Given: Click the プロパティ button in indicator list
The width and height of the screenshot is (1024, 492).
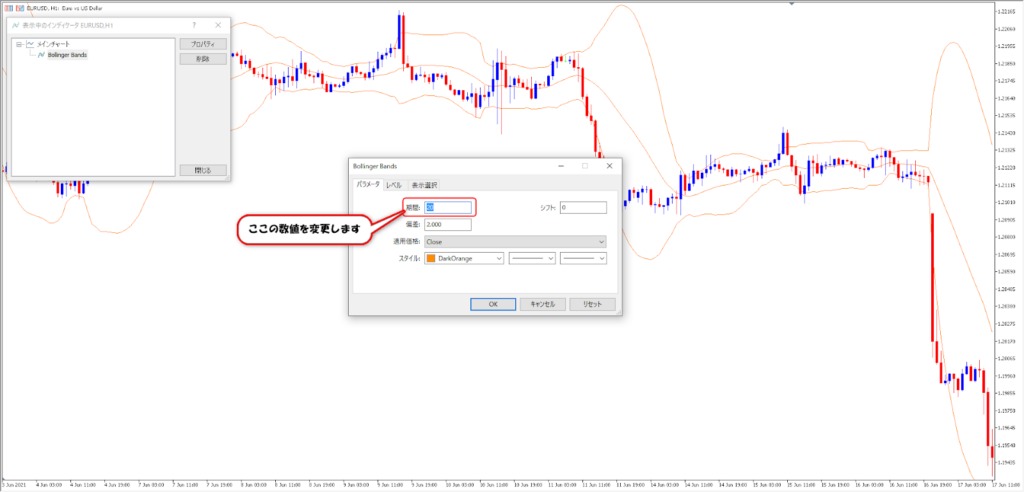Looking at the screenshot, I should (x=203, y=44).
